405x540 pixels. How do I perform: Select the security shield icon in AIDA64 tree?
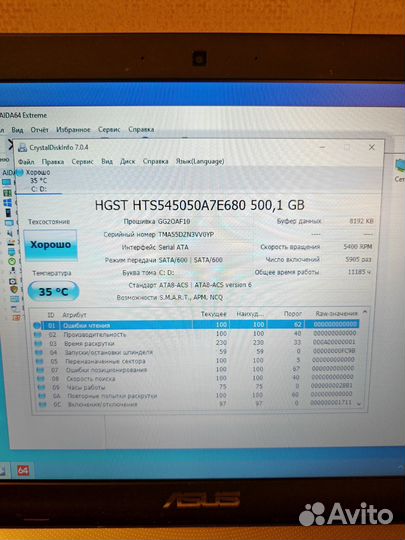[14, 290]
